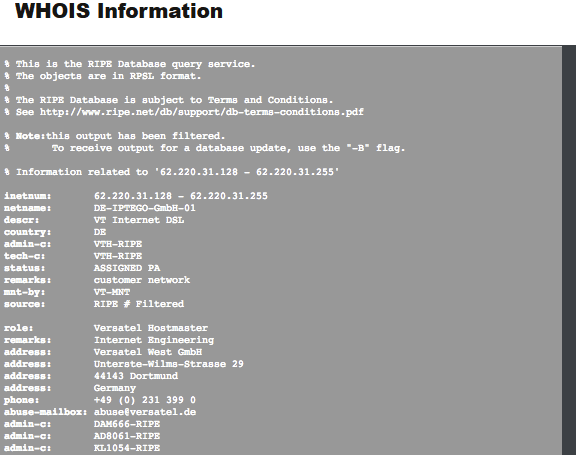Click 'This is the RIPE Database query service' line
Screen dimensions: 576x455
coord(129,64)
